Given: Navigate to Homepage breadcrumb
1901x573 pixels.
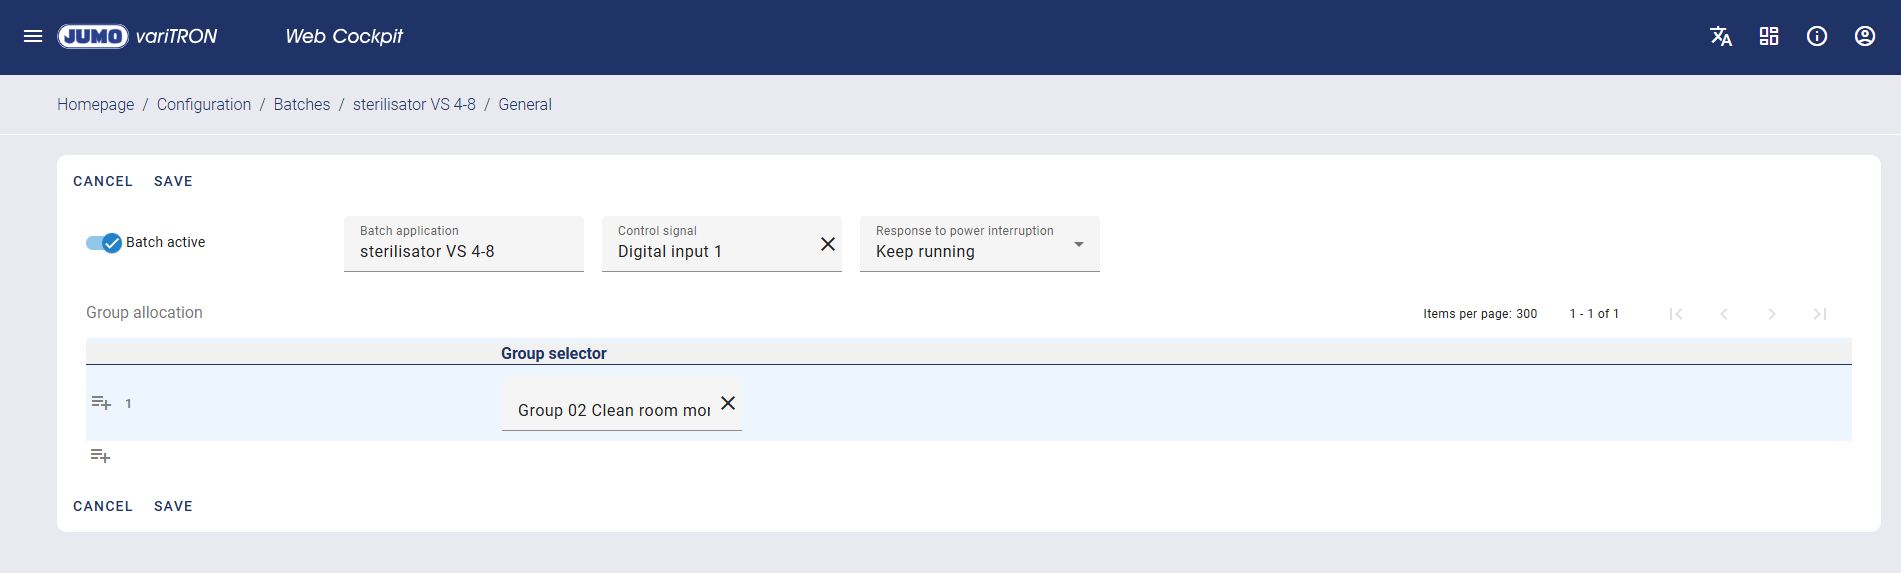Looking at the screenshot, I should pyautogui.click(x=95, y=104).
